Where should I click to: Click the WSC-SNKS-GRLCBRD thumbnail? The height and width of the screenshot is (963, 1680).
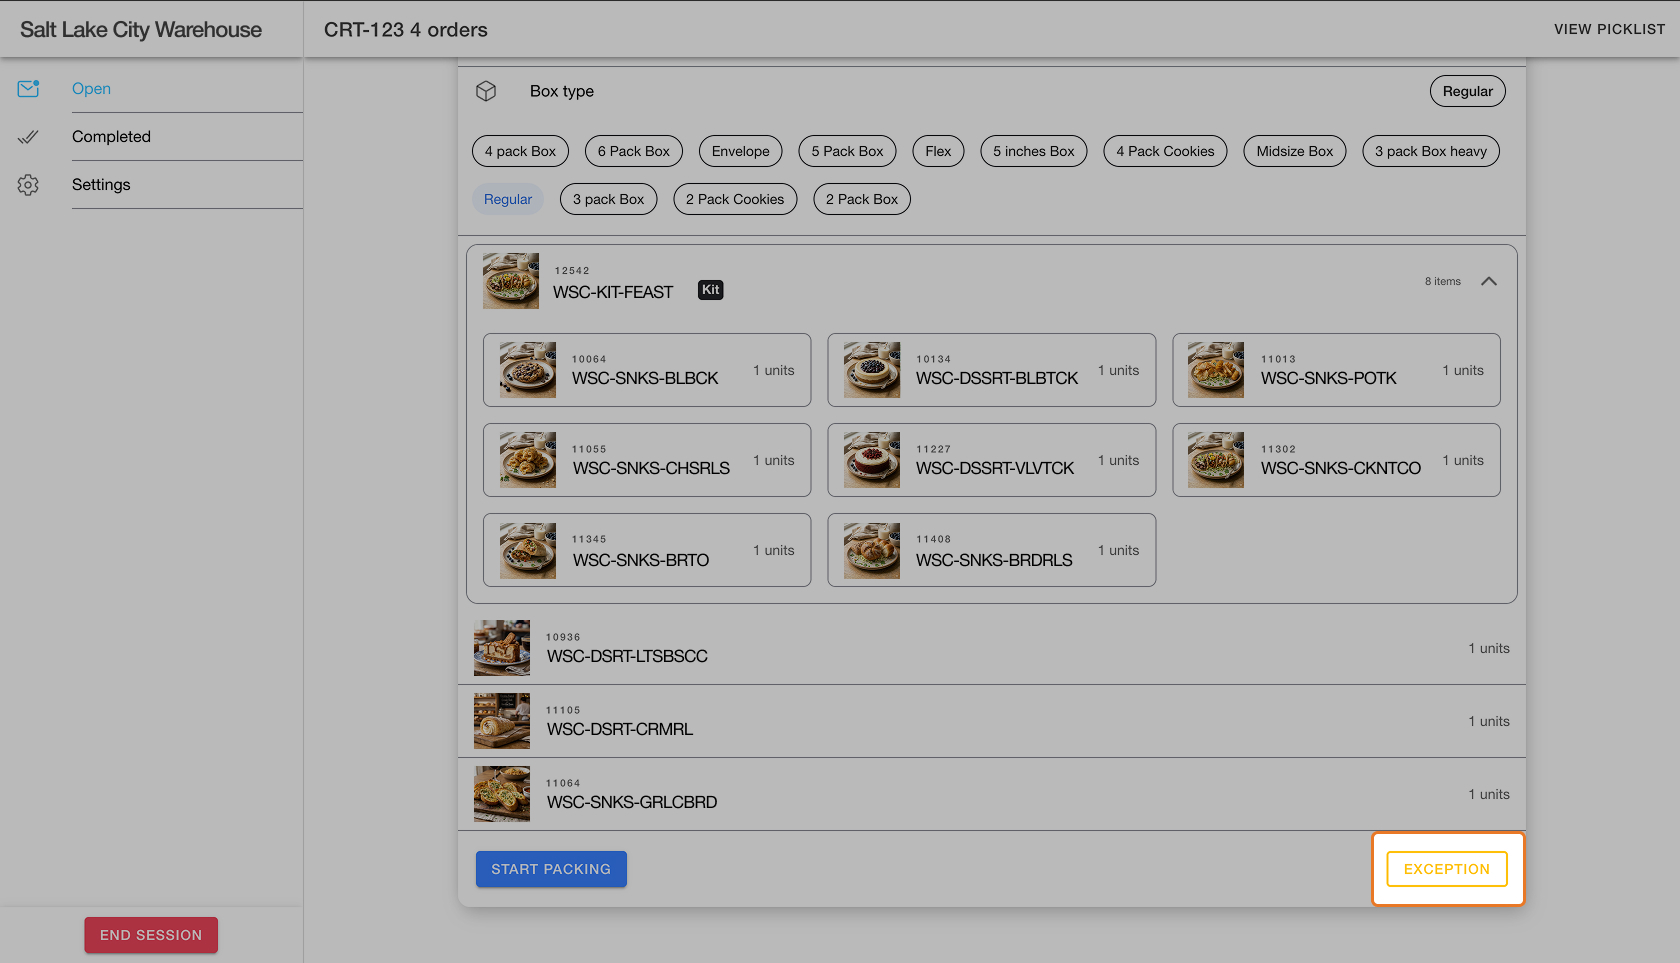(502, 794)
